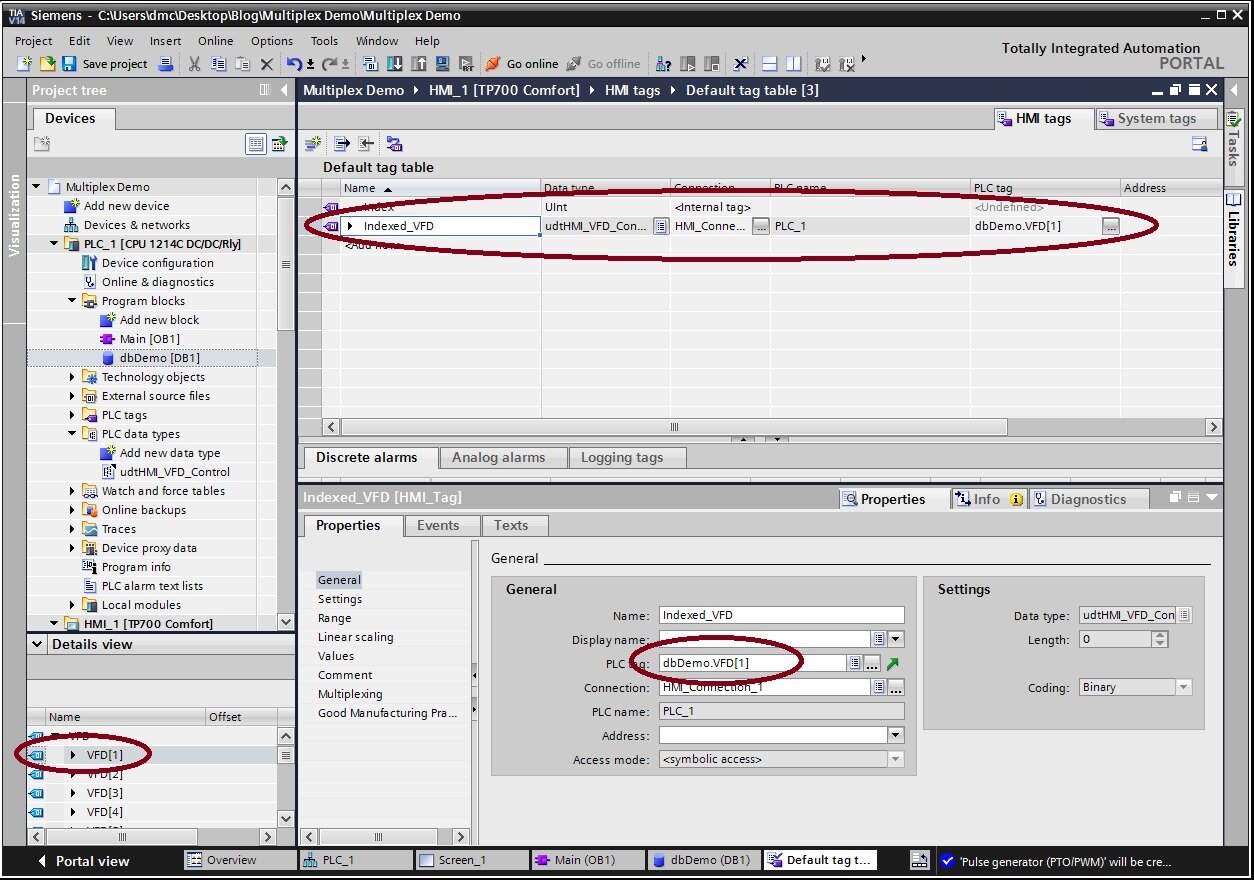
Task: Click the import tags icon above tag table
Action: tap(365, 144)
